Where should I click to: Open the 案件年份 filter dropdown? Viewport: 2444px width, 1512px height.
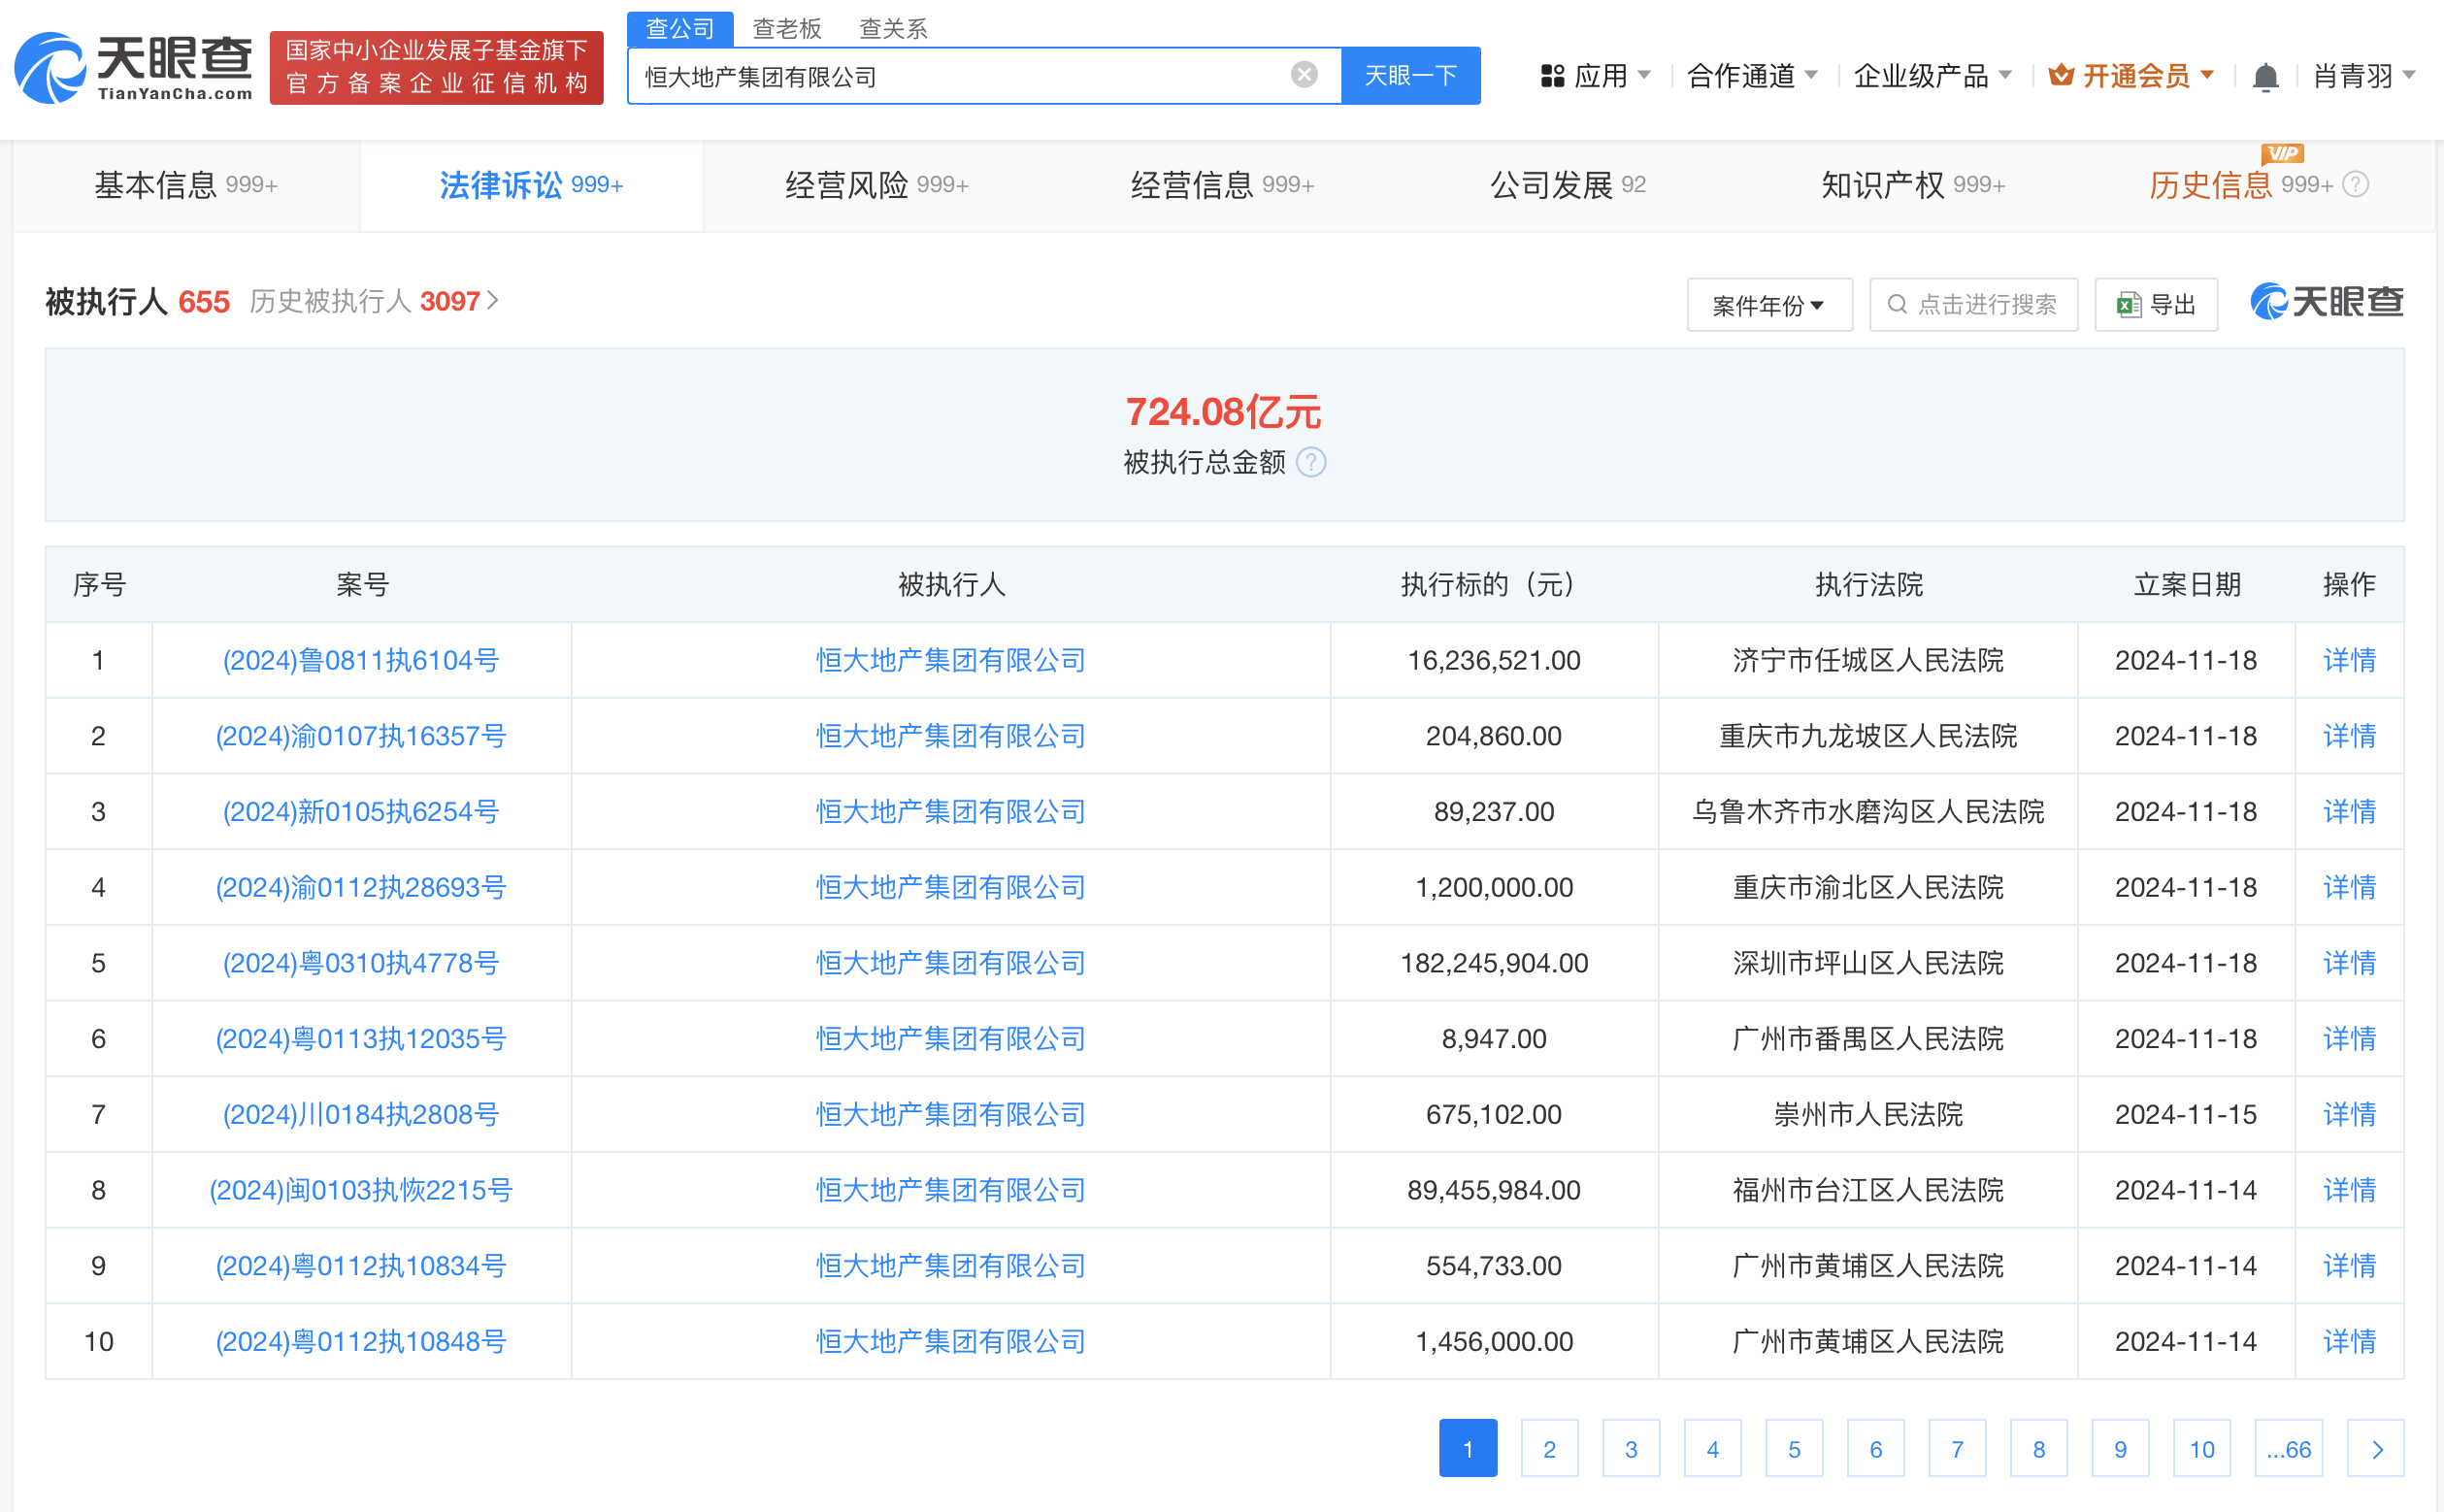1768,305
